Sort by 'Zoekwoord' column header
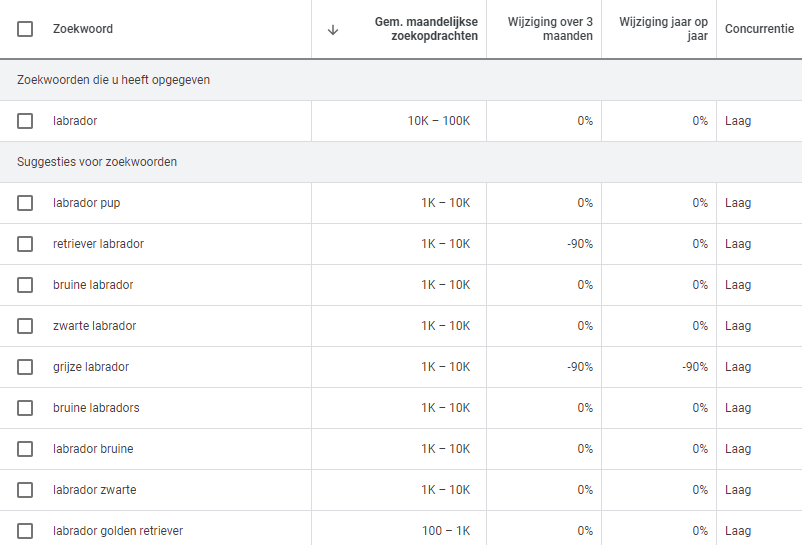 tap(83, 29)
